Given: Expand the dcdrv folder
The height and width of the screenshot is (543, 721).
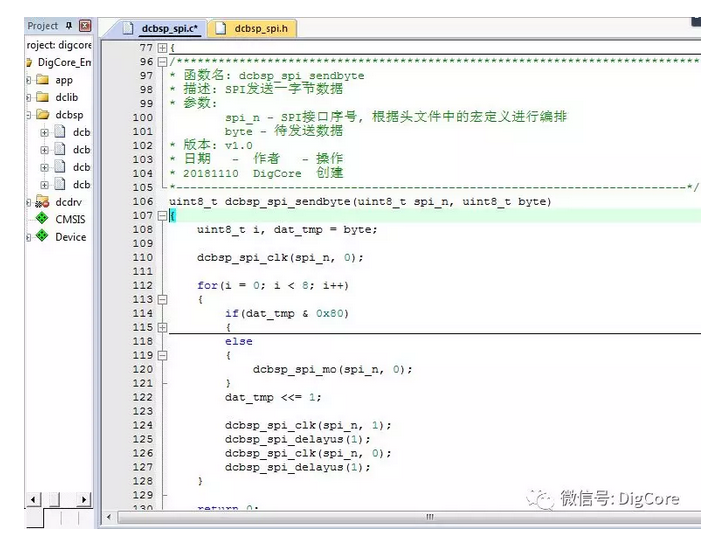Looking at the screenshot, I should pos(29,202).
